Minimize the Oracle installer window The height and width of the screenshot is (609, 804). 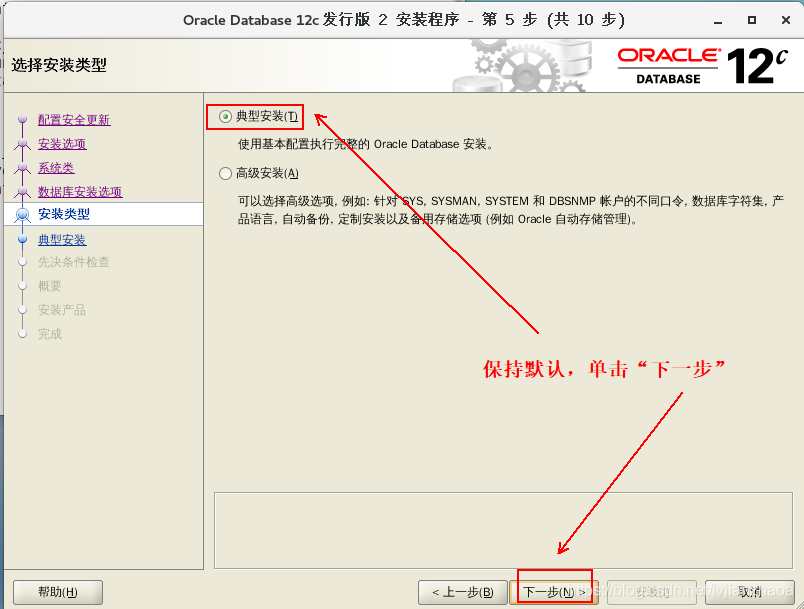pyautogui.click(x=718, y=21)
